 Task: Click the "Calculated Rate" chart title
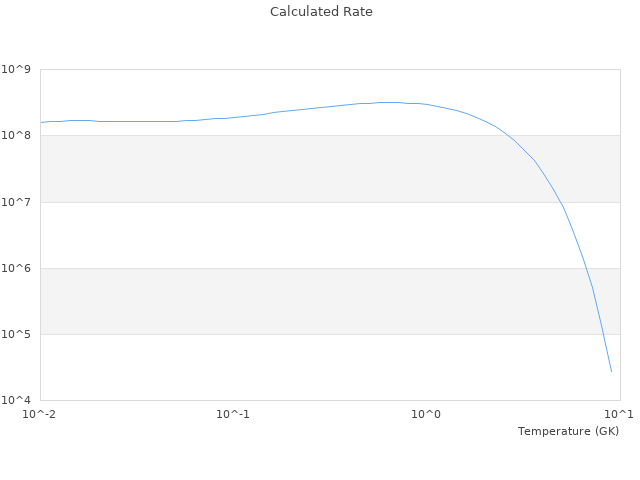321,12
